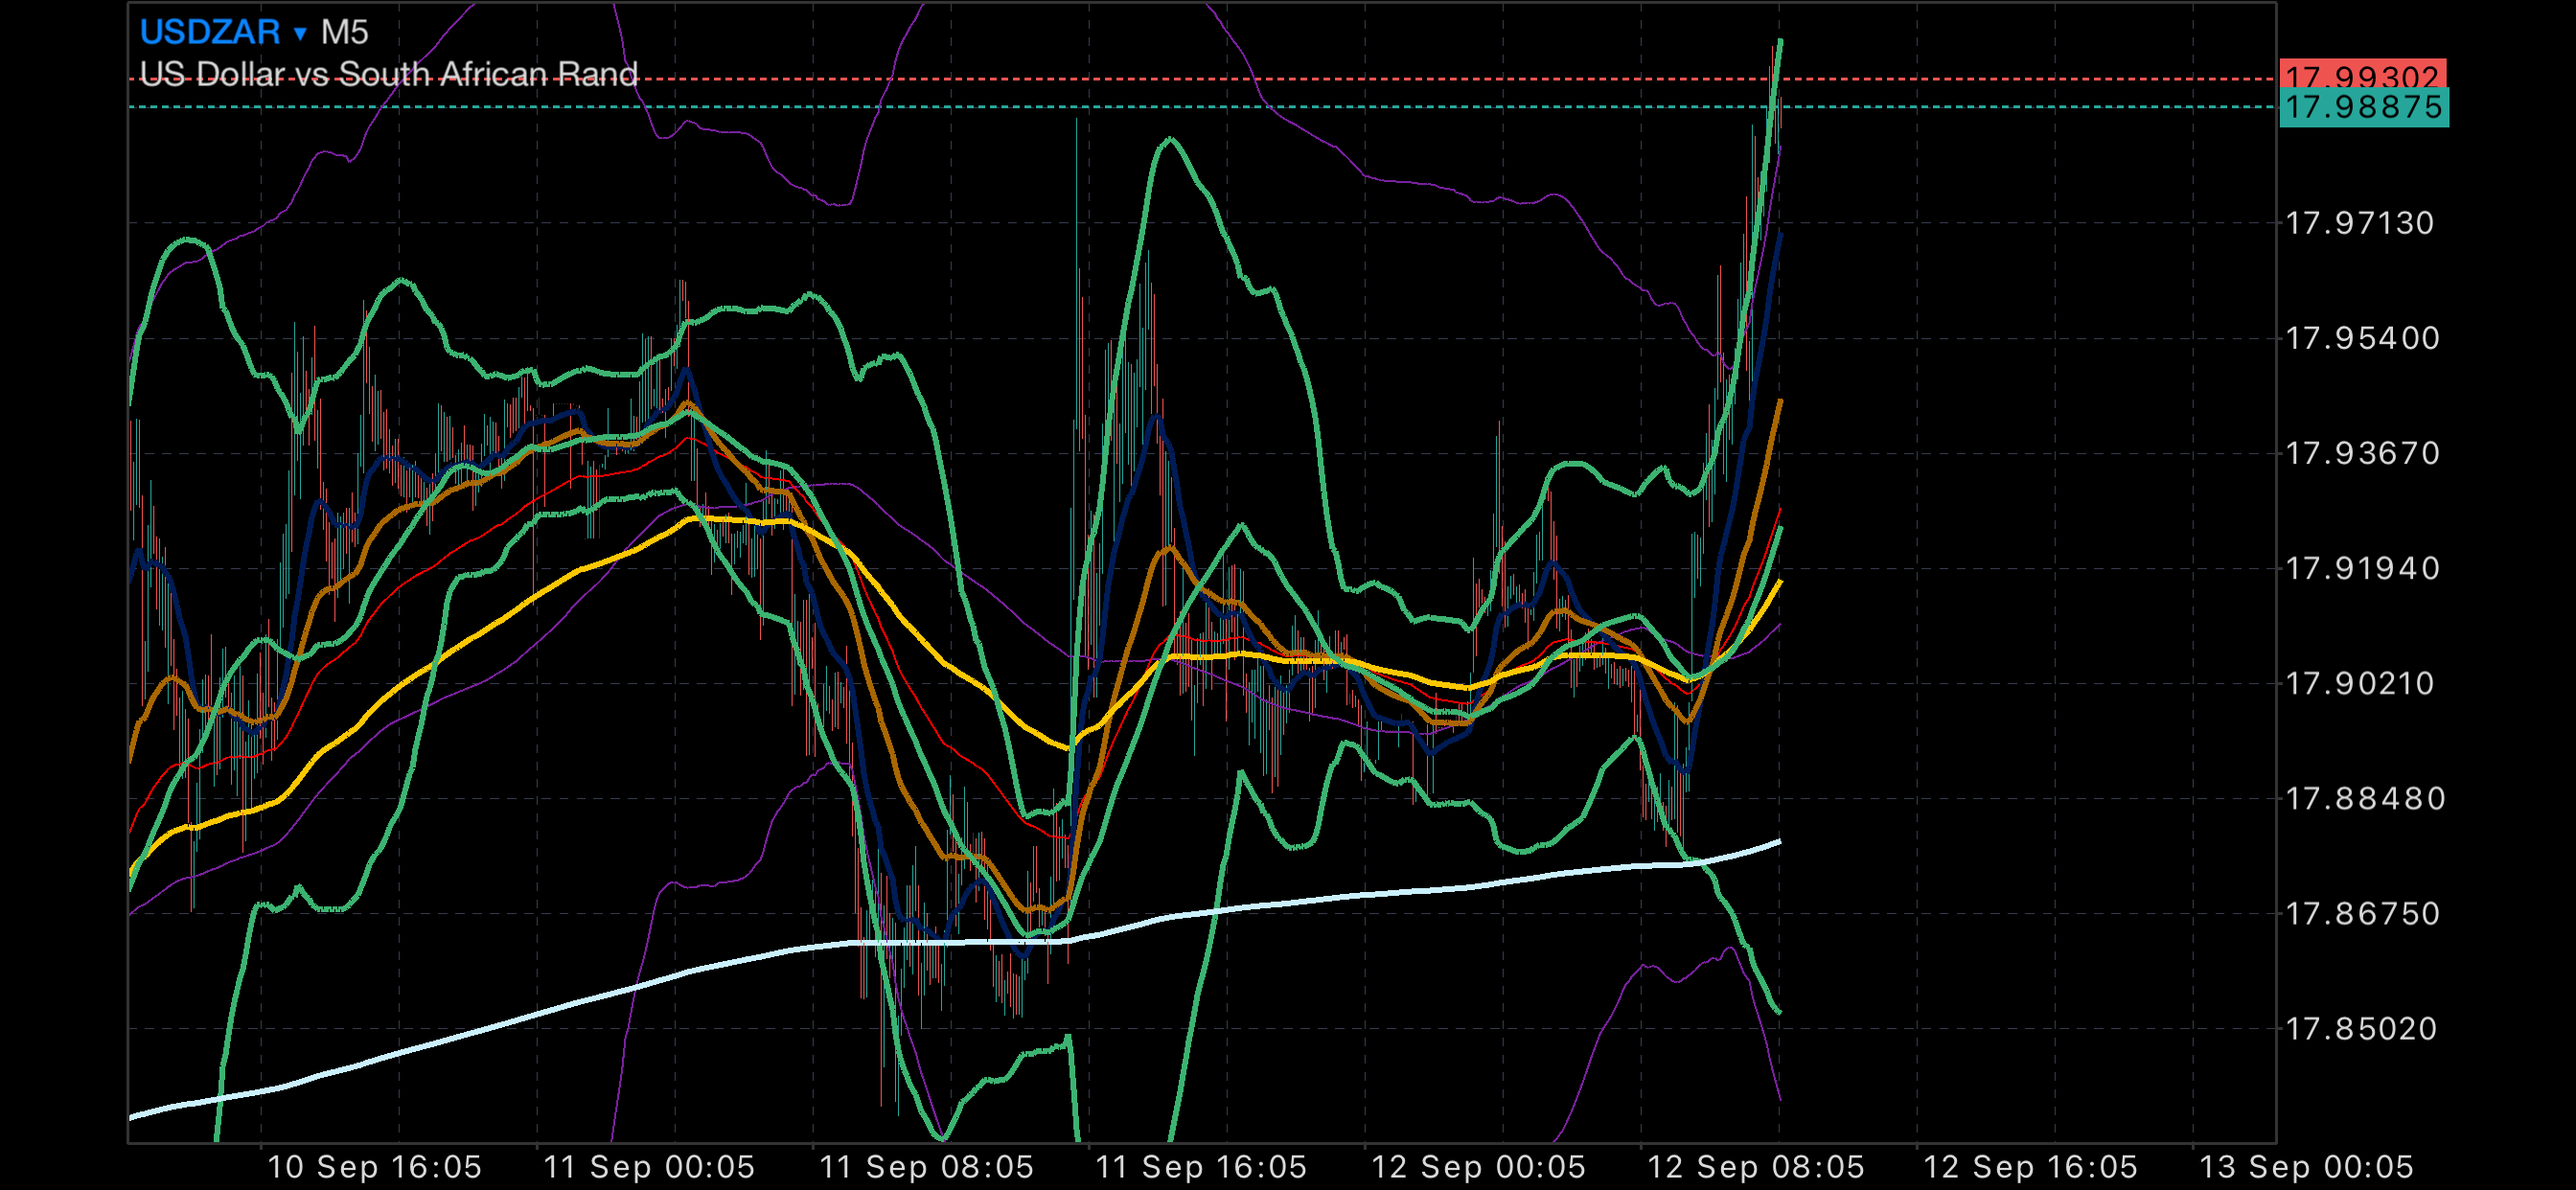This screenshot has width=2576, height=1190.
Task: Select the 13 Sep 00:05 time label
Action: pyautogui.click(x=2306, y=1167)
